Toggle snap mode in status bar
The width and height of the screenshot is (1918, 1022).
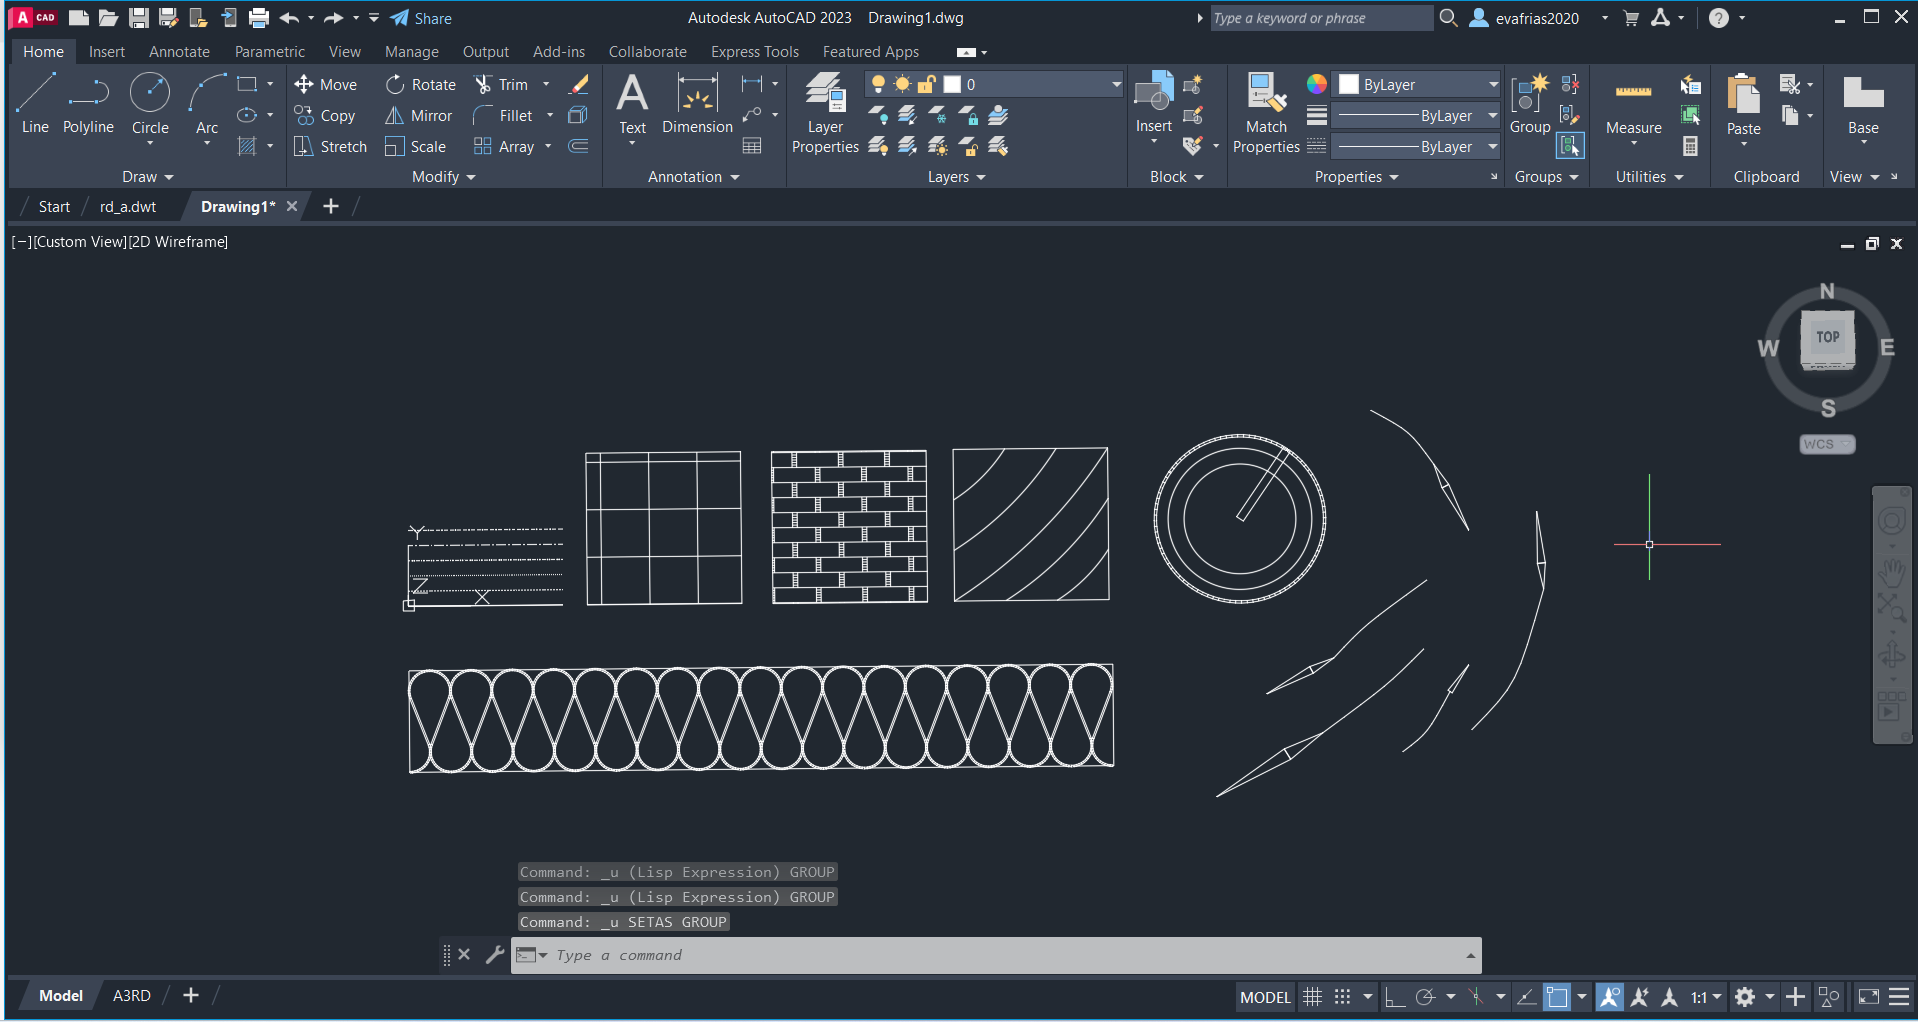[x=1342, y=997]
